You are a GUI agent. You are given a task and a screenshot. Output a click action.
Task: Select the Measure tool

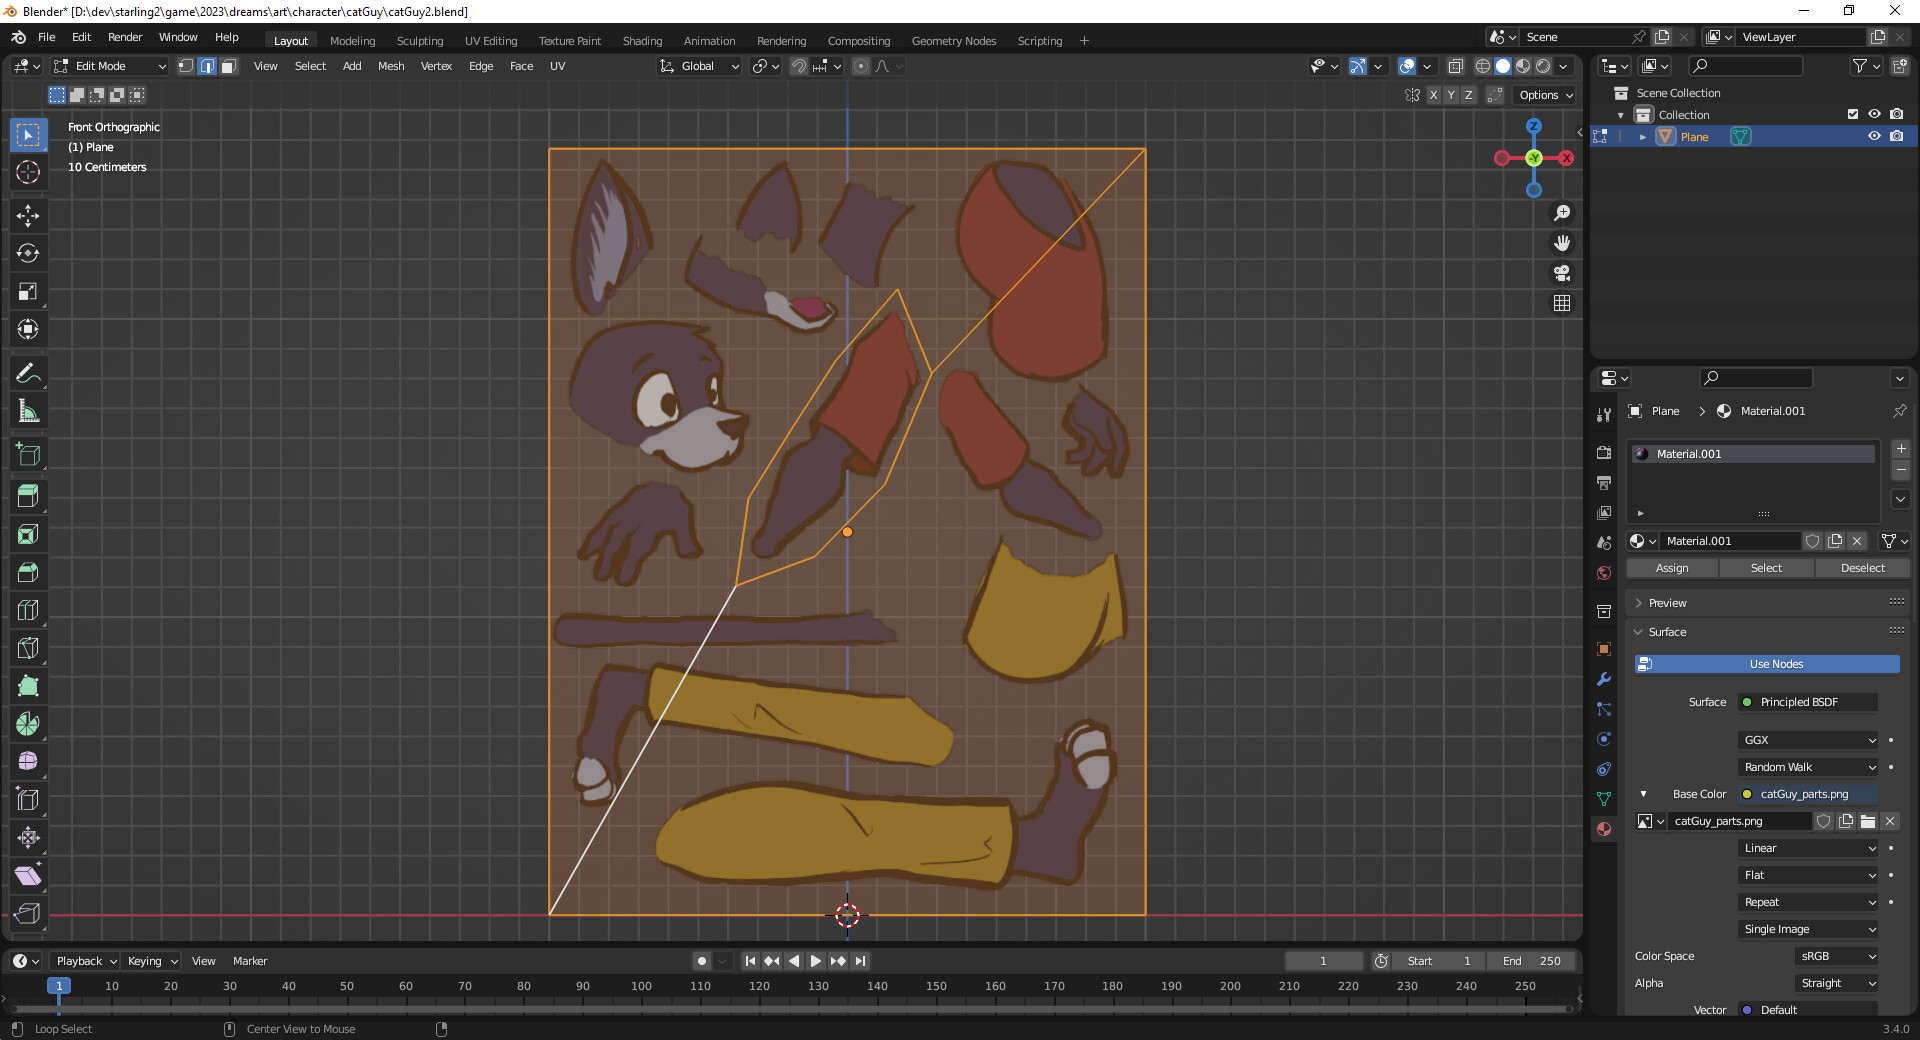(x=28, y=411)
